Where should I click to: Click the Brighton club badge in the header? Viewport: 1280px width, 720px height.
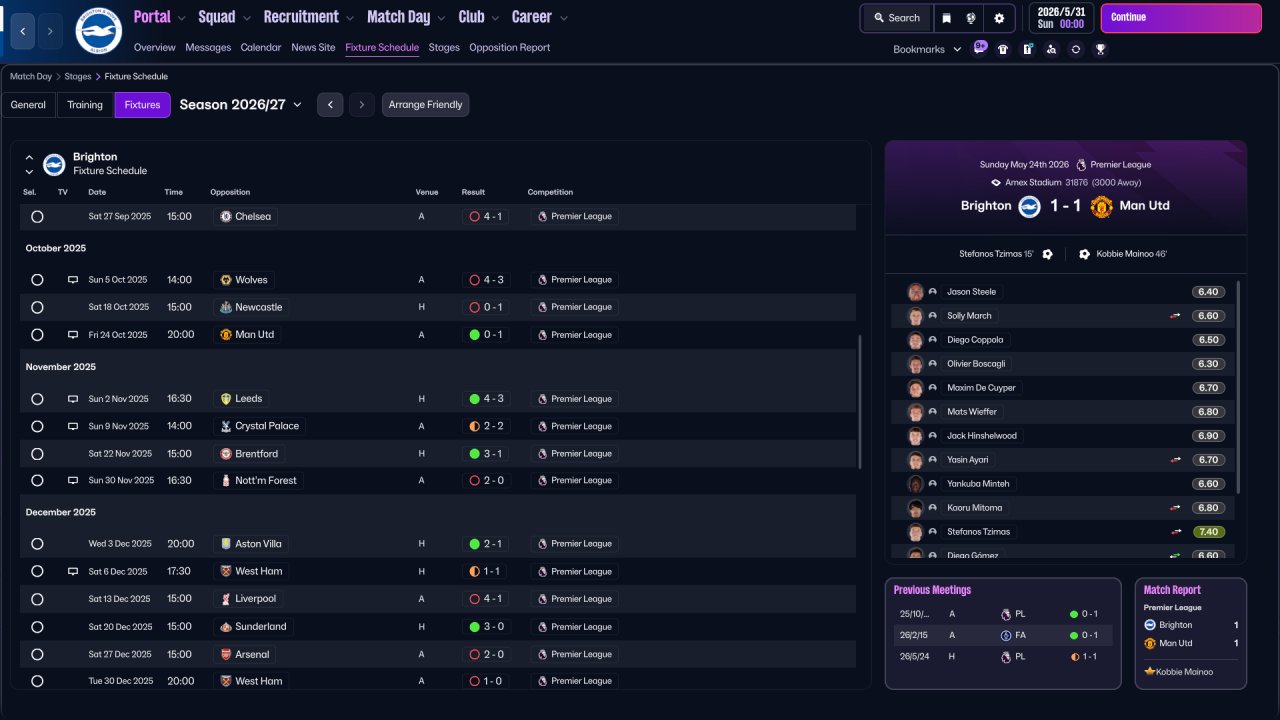[99, 31]
